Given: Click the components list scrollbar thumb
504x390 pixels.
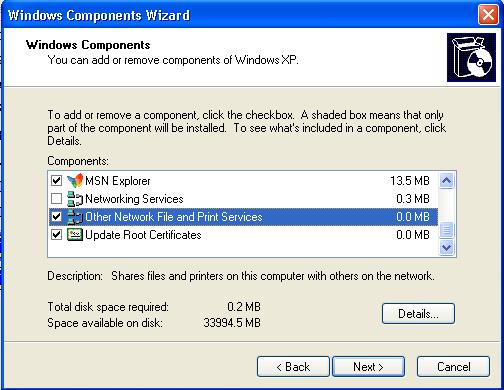Looking at the screenshot, I should 446,230.
